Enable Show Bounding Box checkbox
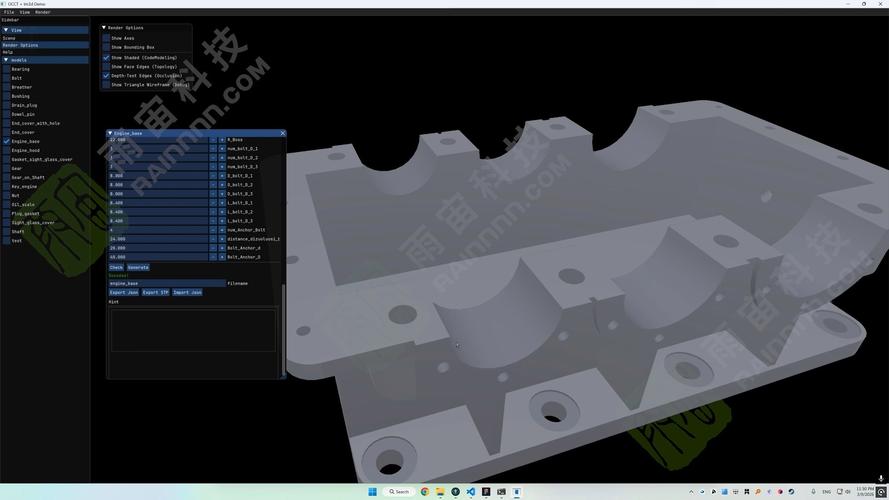Viewport: 889px width, 500px height. click(106, 47)
